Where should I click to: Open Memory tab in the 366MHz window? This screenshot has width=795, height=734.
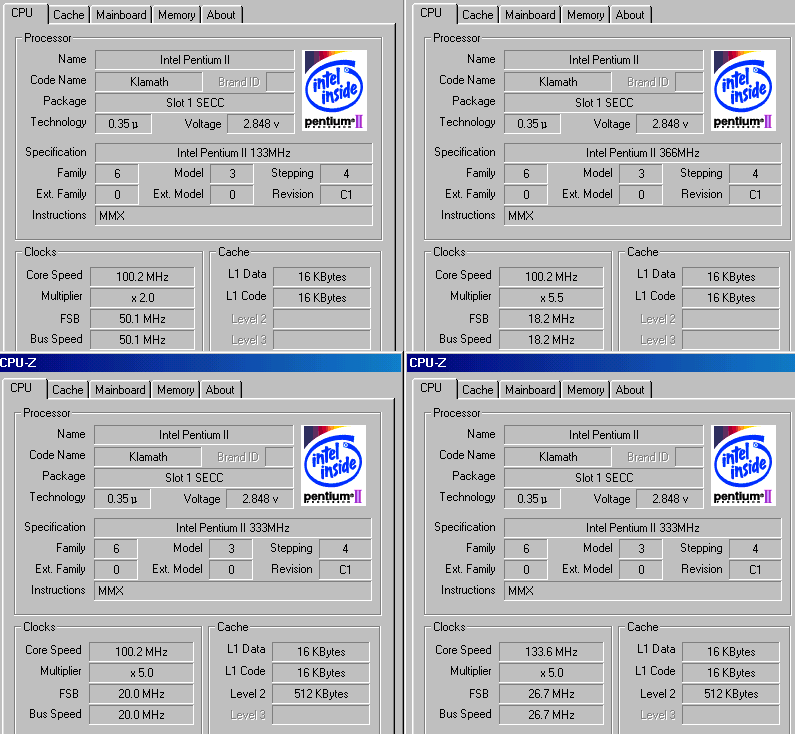tap(586, 15)
